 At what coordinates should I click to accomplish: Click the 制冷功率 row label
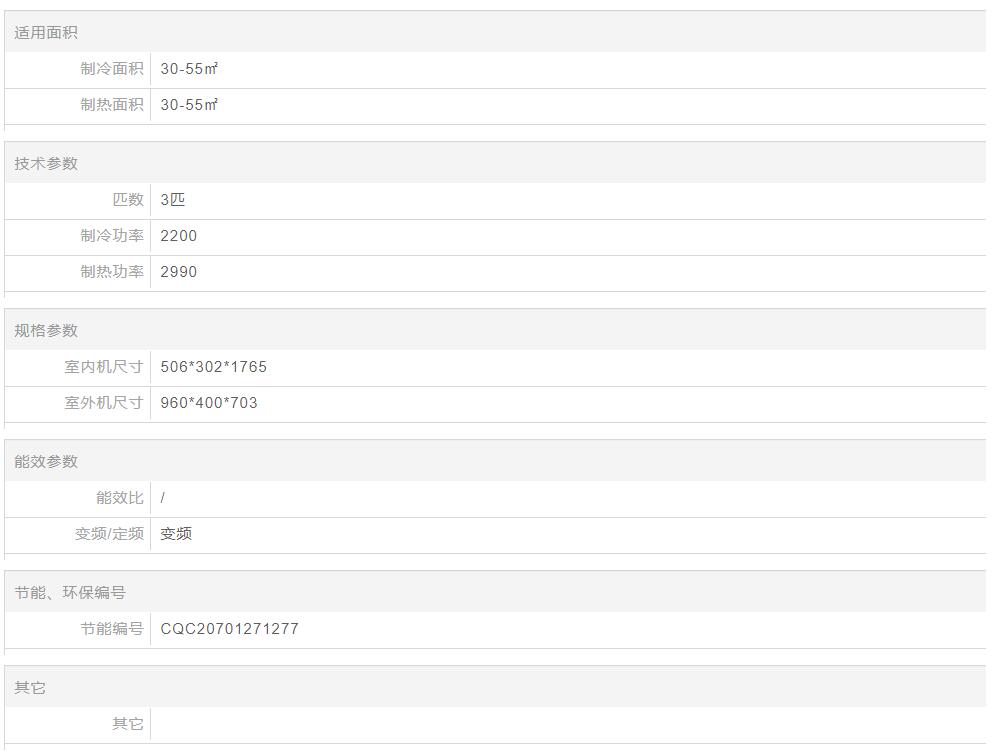pyautogui.click(x=112, y=236)
